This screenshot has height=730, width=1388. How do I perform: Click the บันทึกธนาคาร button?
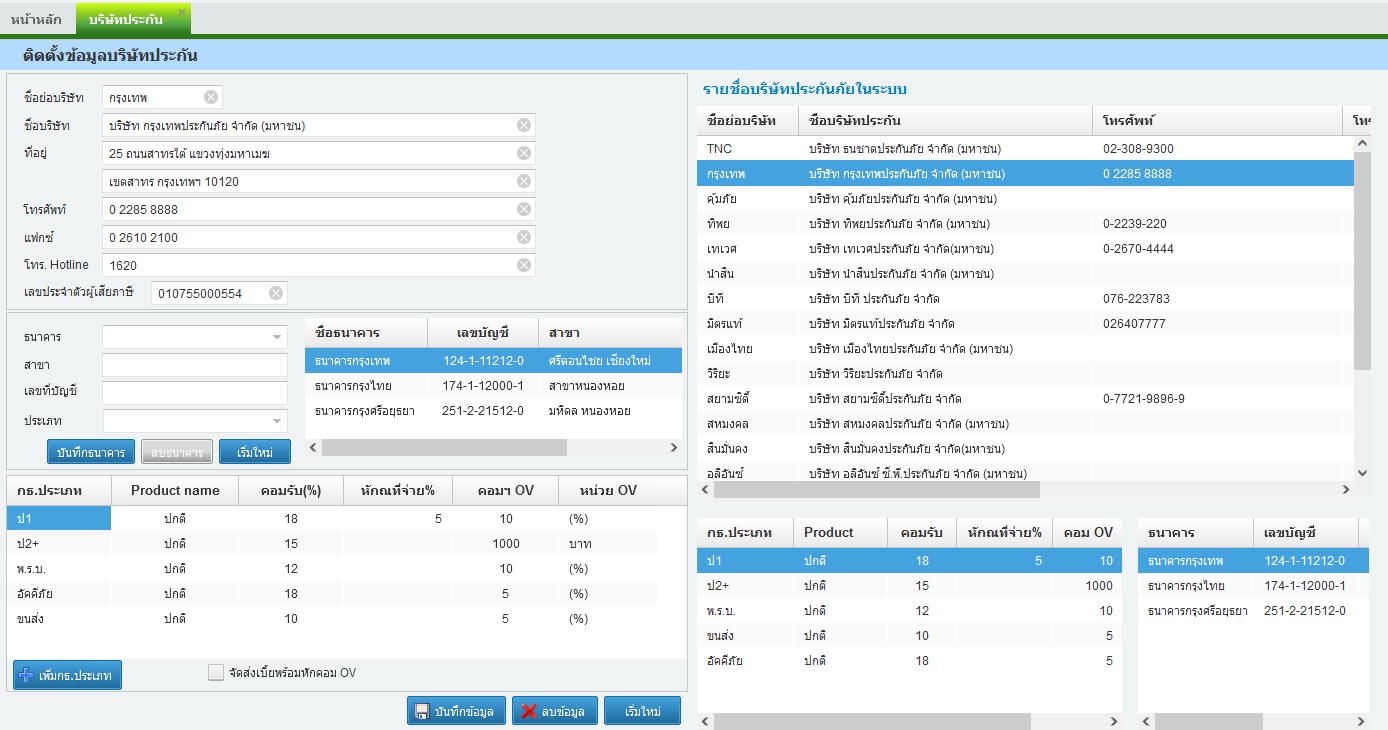[x=91, y=452]
